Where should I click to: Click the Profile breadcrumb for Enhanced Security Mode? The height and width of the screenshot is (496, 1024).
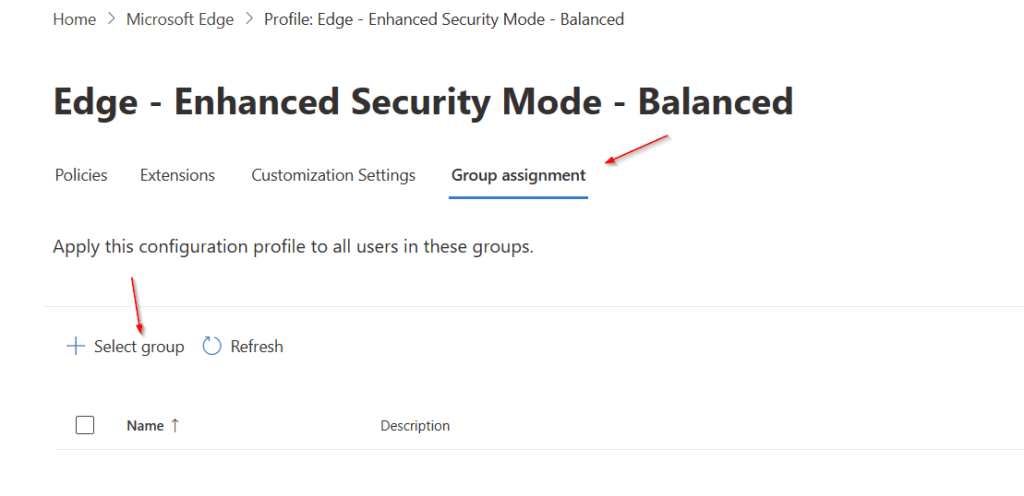pyautogui.click(x=444, y=20)
